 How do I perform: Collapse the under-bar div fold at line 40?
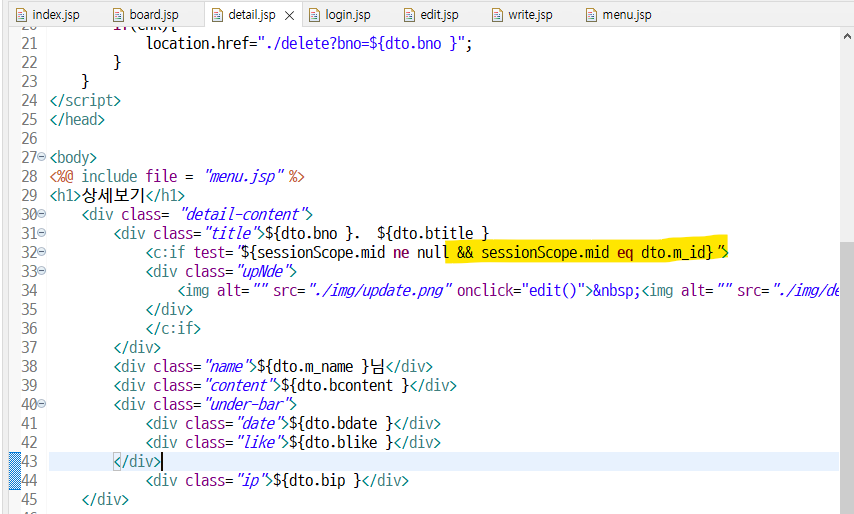(42, 404)
